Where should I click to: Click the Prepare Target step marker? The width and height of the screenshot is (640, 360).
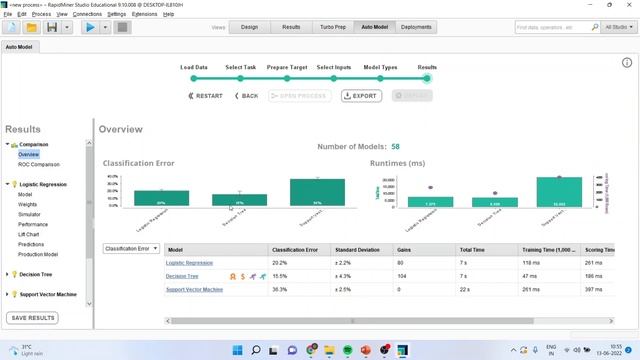[287, 78]
